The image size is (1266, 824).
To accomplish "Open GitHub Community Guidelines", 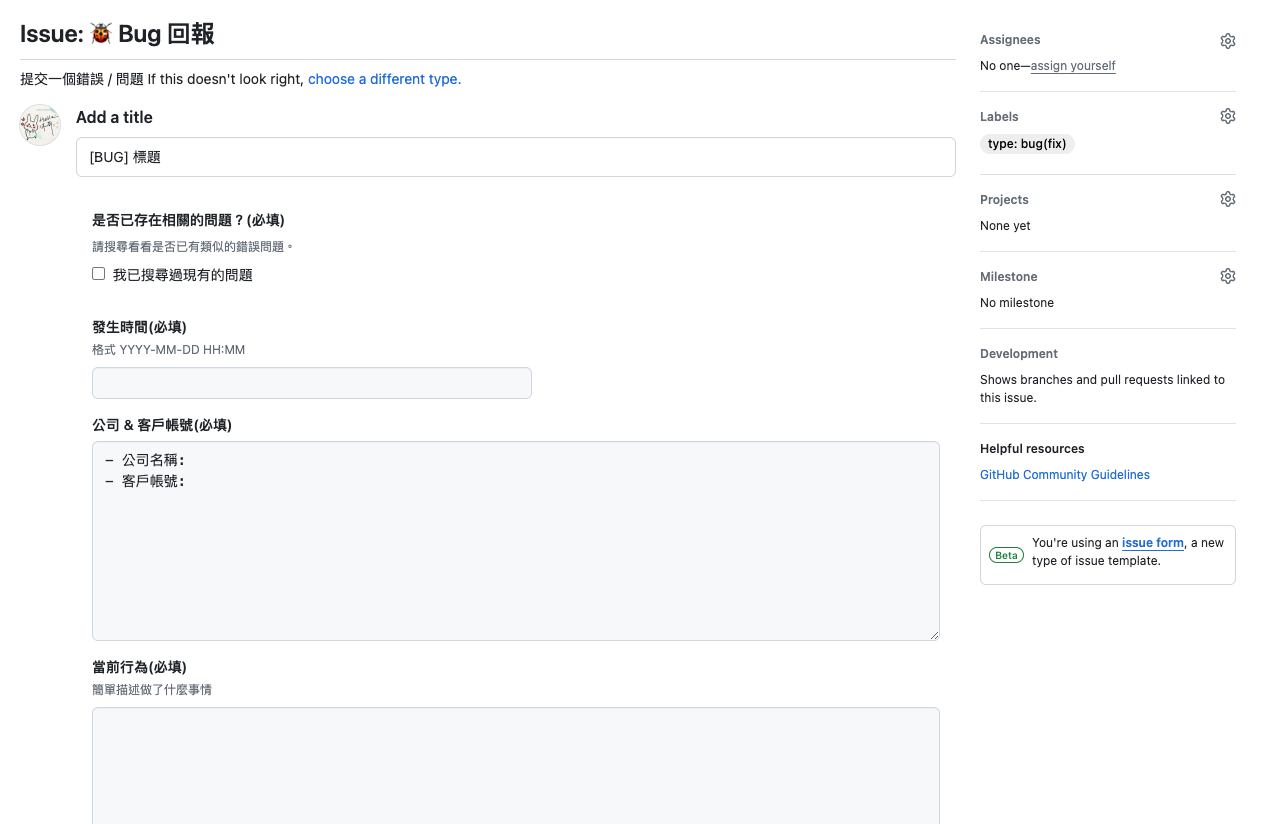I will click(1064, 474).
